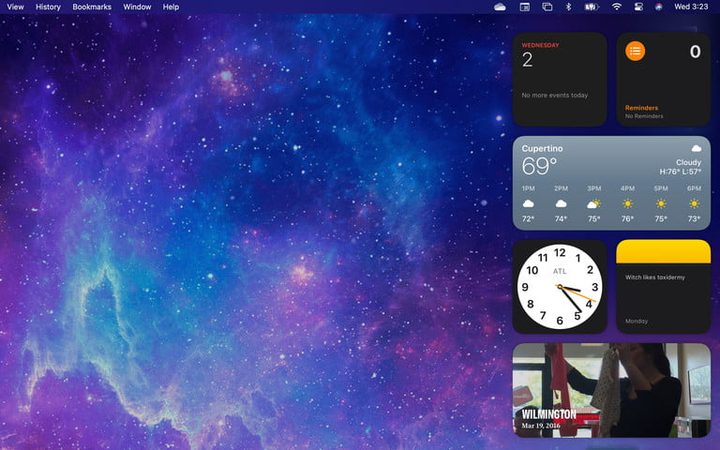Activate Siri from the menu bar
Viewport: 720px width, 450px height.
(x=659, y=7)
